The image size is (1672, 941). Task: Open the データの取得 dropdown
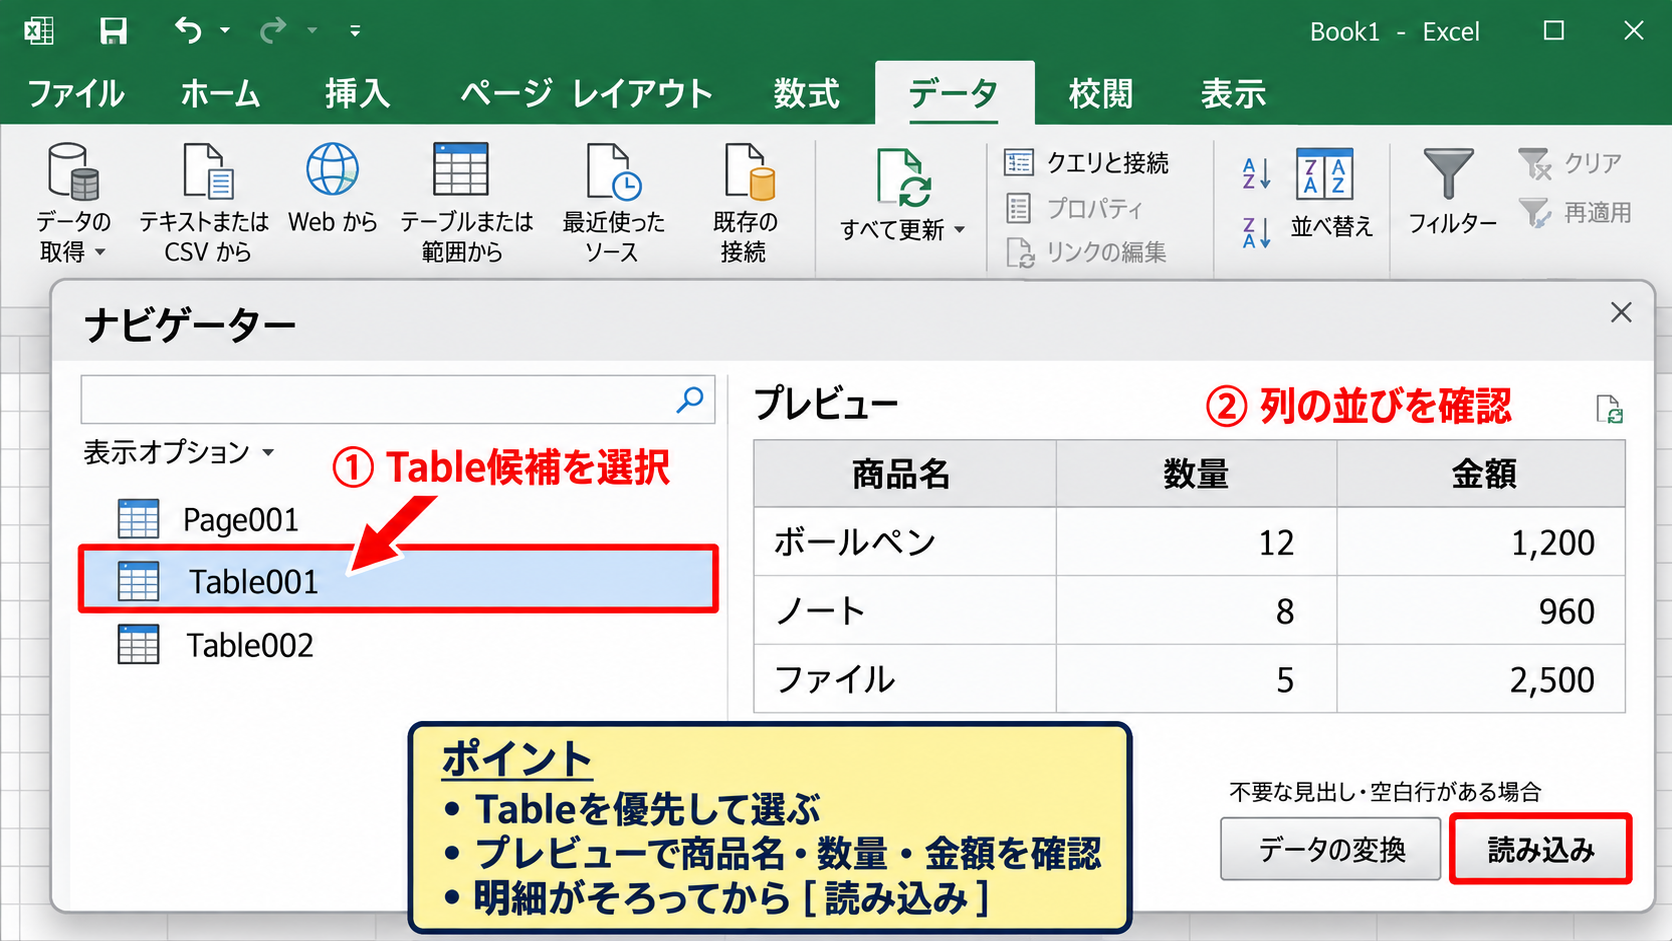[x=73, y=202]
